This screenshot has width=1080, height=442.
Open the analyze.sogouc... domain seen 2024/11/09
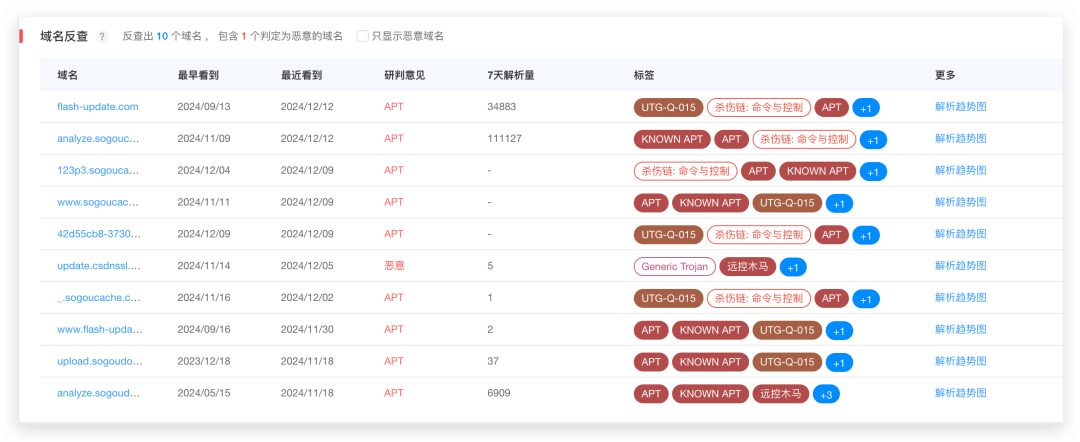coord(98,138)
